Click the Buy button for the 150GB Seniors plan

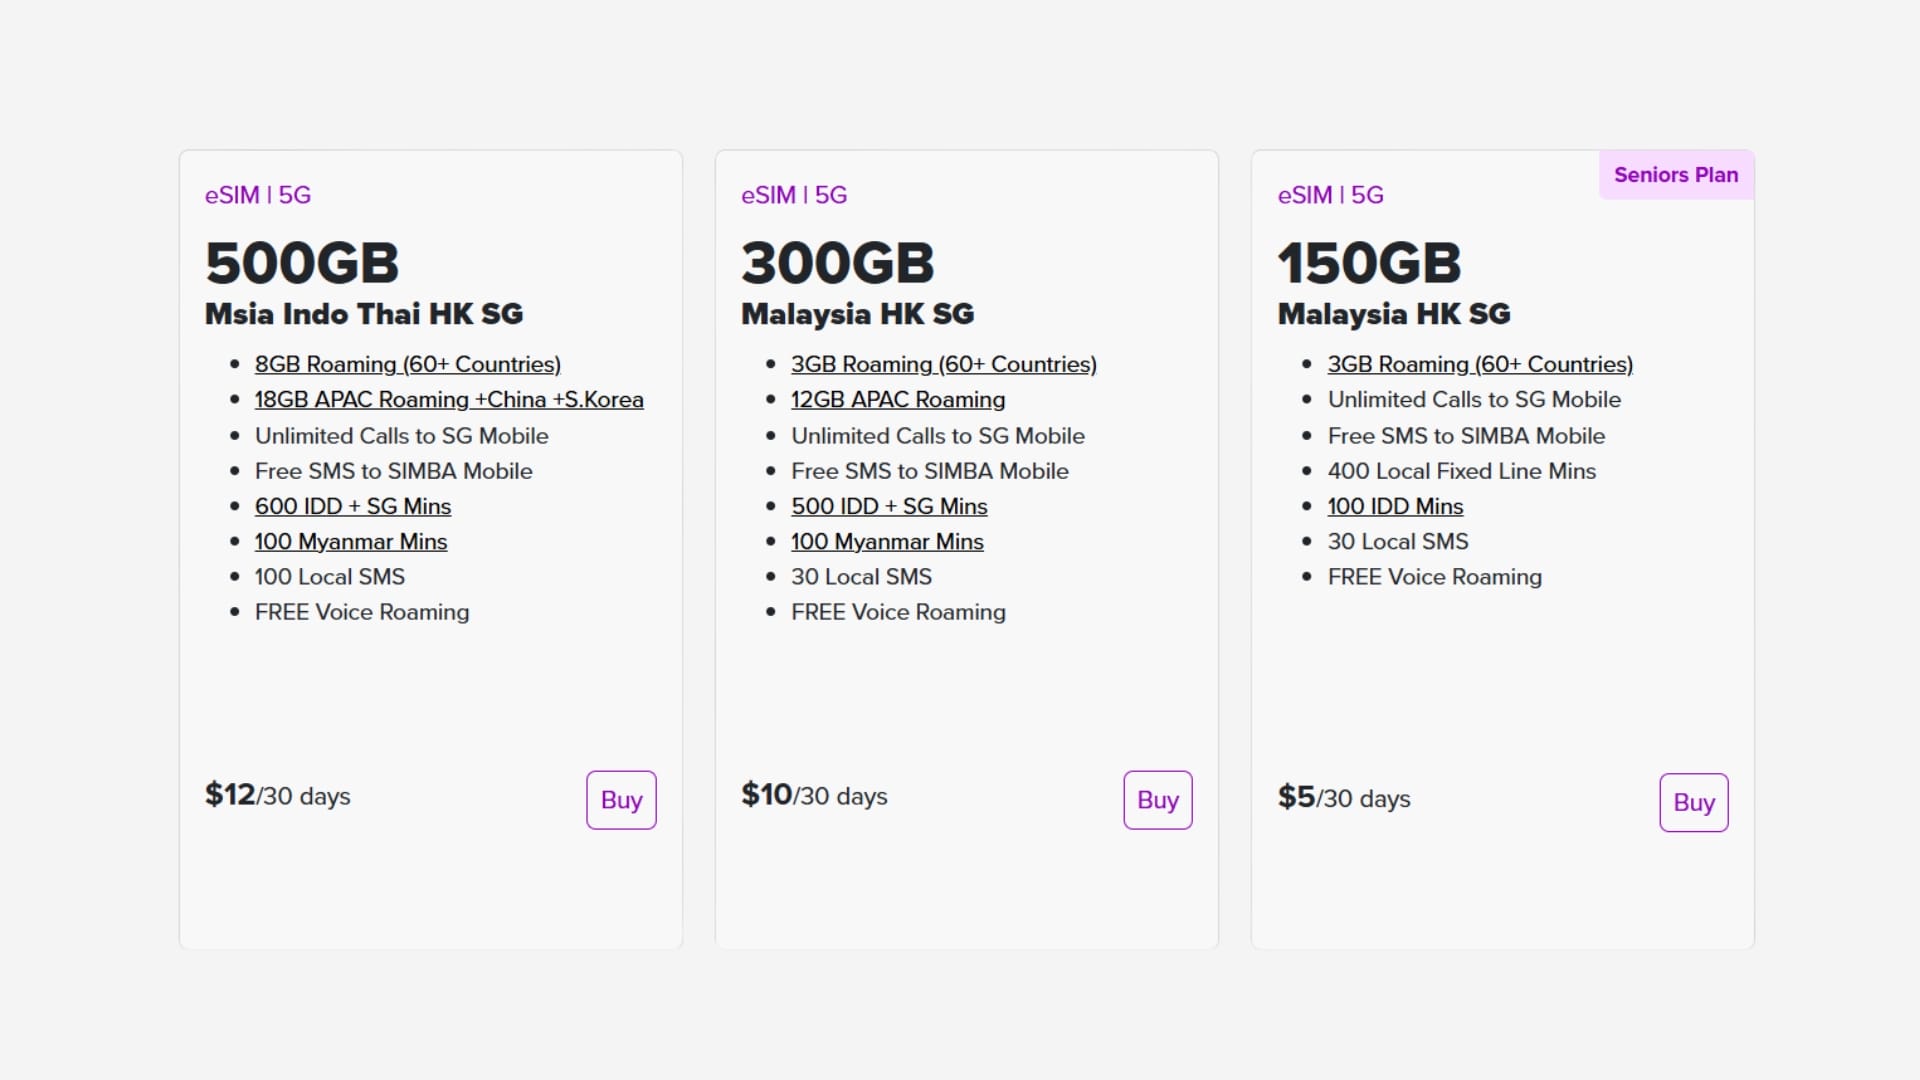[x=1693, y=802]
